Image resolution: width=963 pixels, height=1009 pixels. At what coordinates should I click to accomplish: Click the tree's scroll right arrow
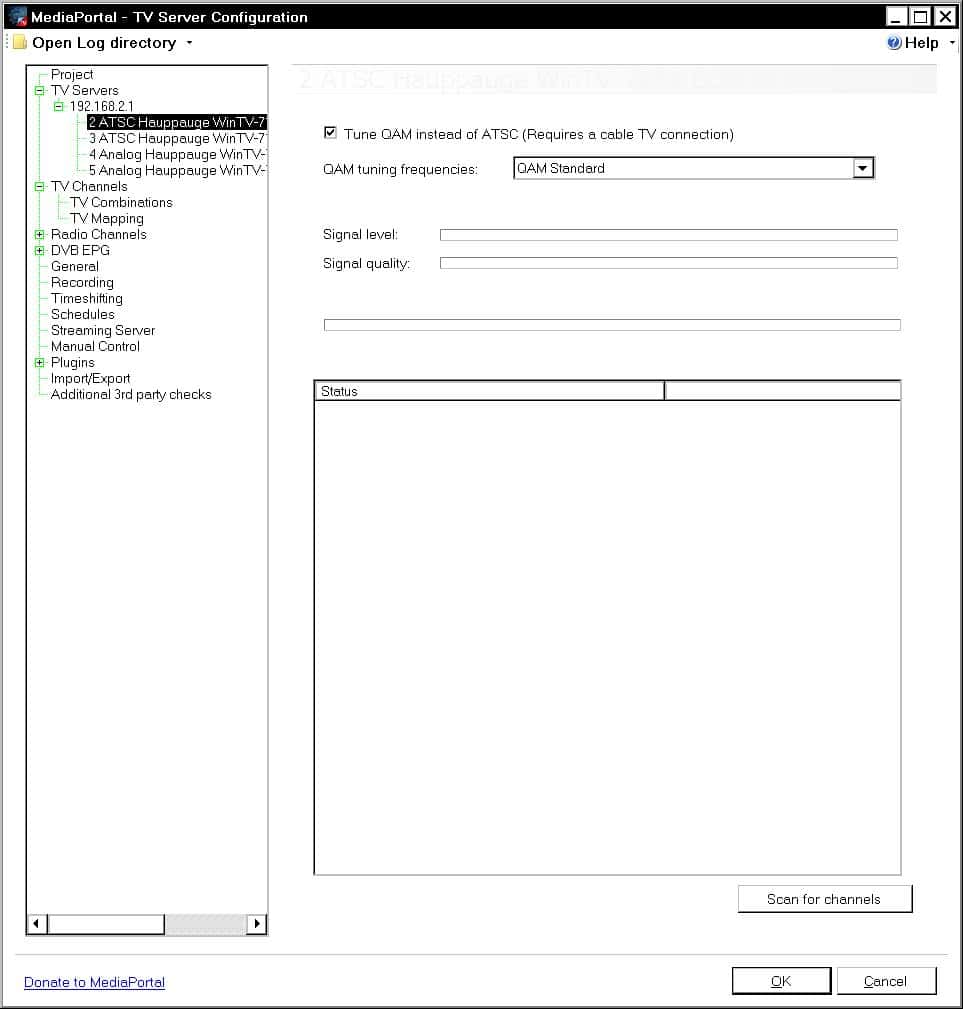[x=257, y=924]
